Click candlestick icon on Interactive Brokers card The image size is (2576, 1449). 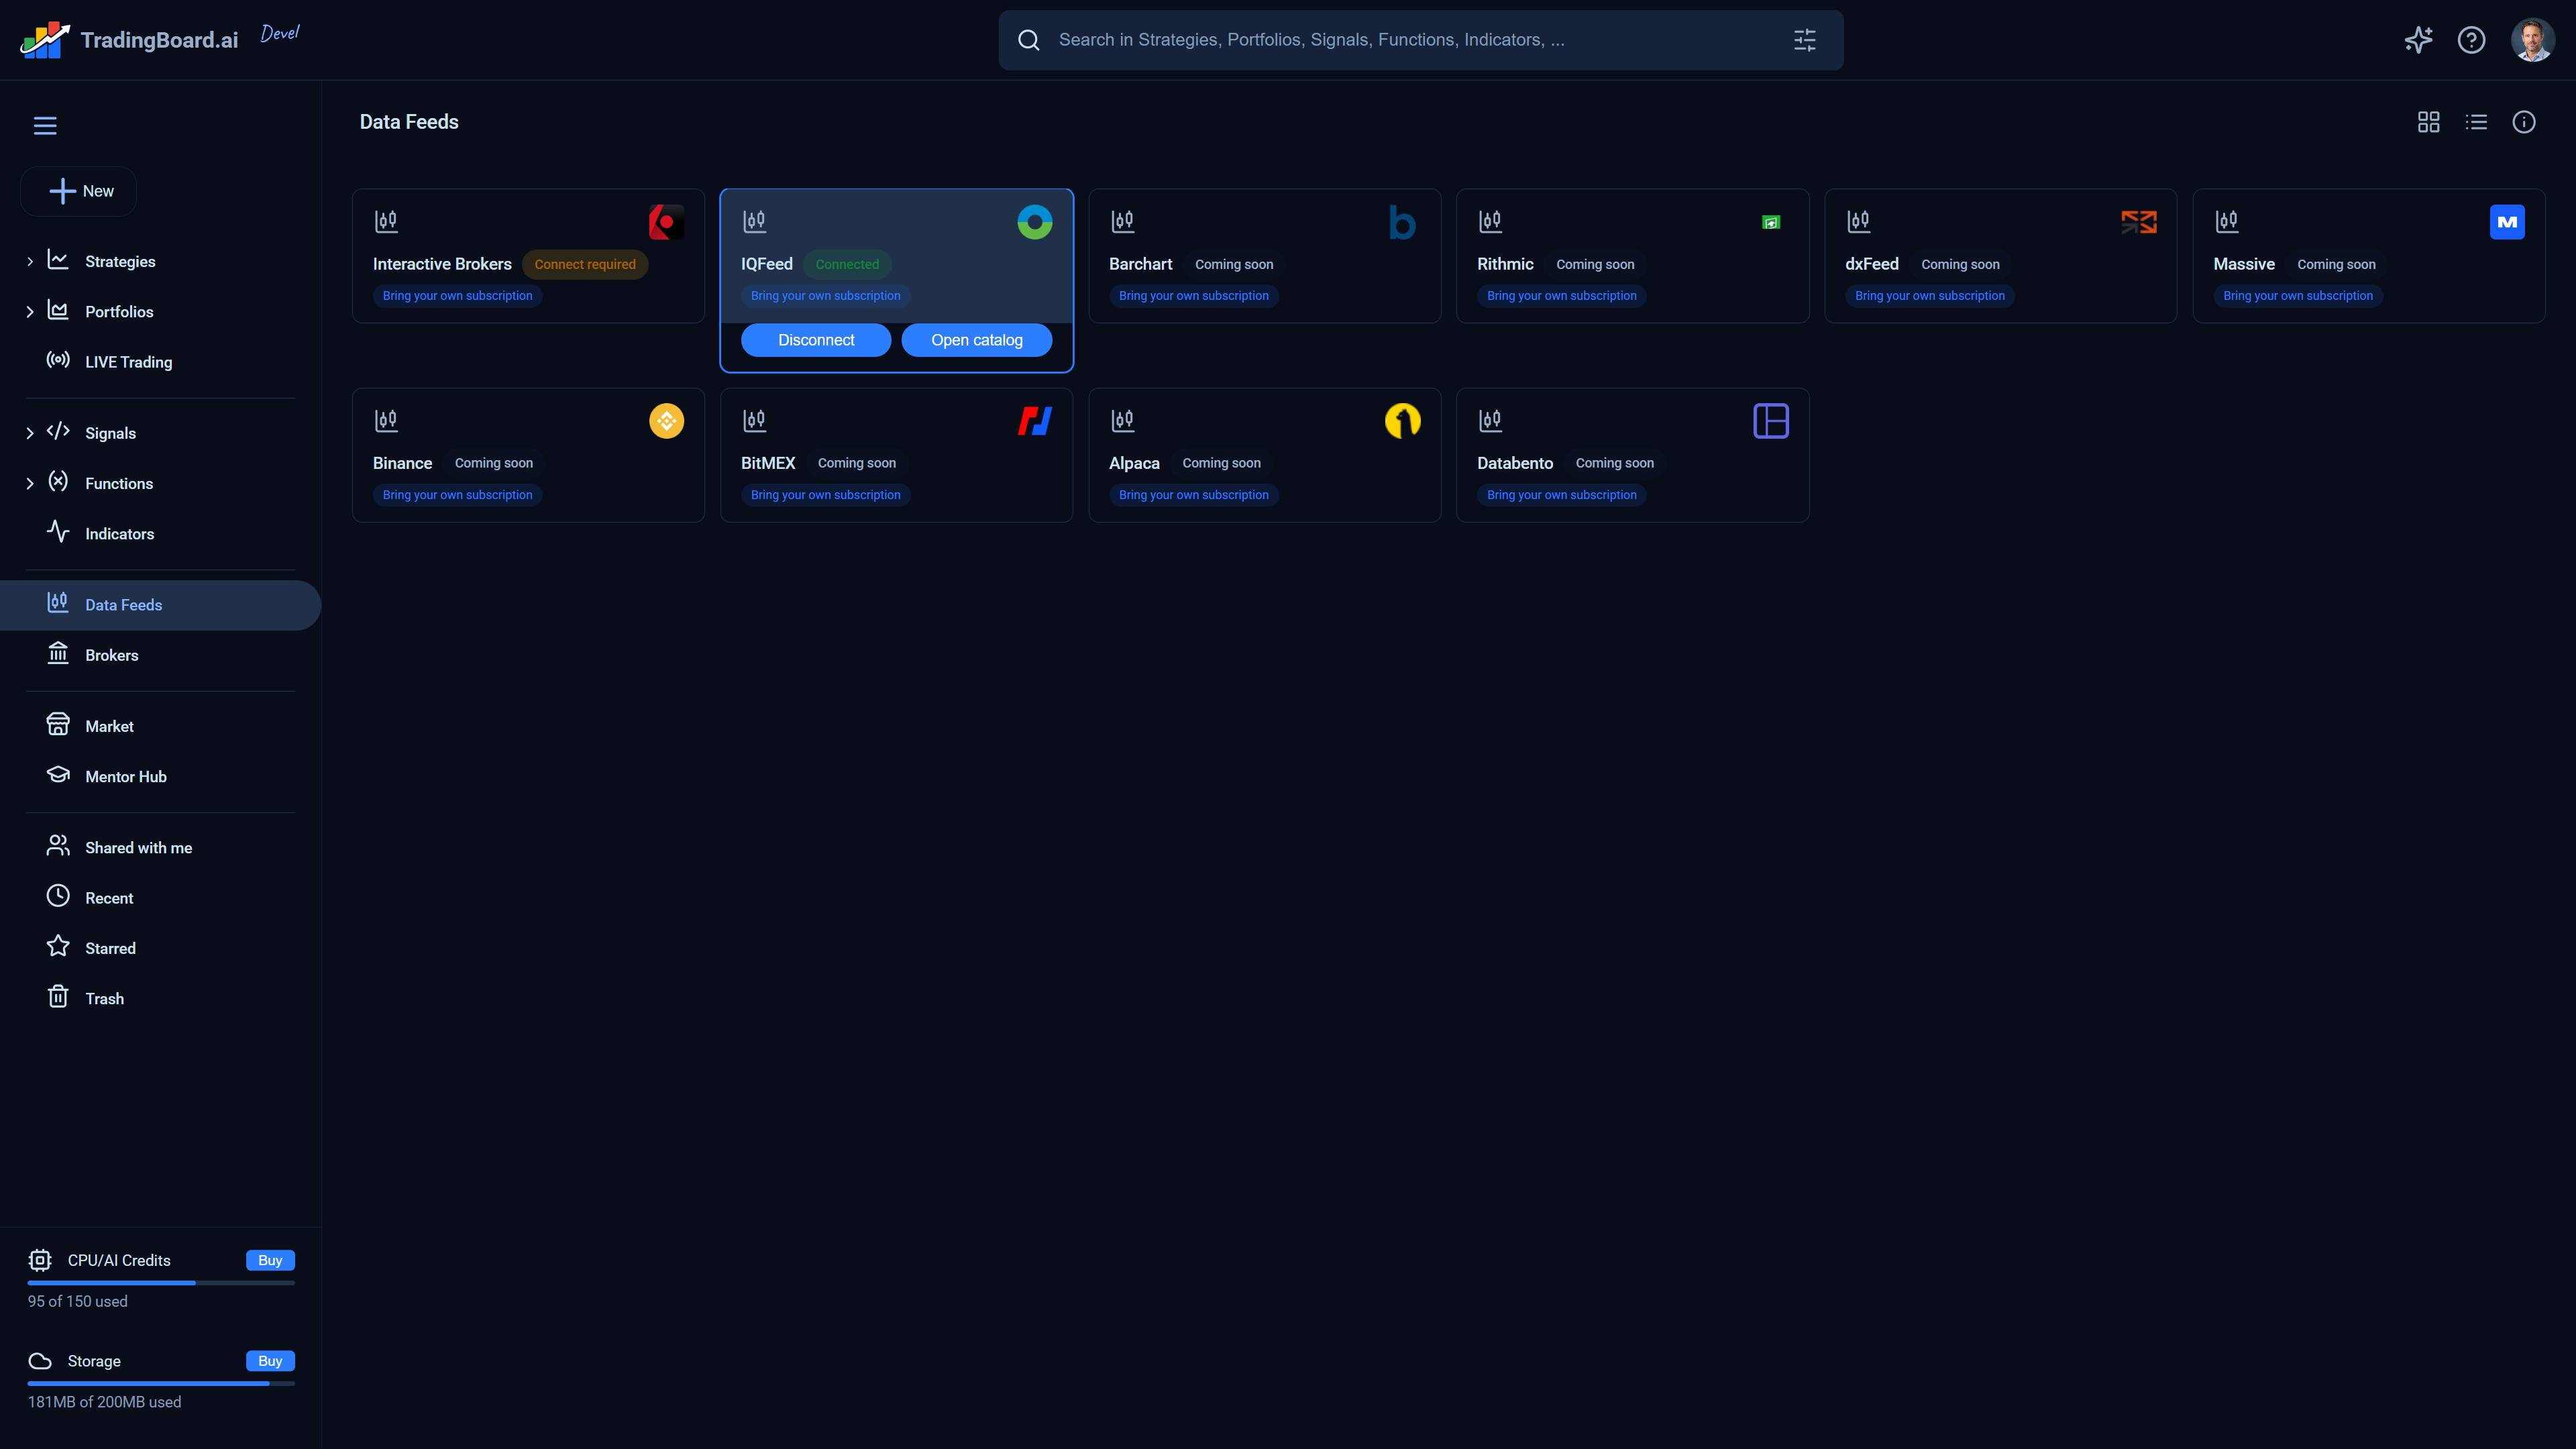pyautogui.click(x=386, y=221)
